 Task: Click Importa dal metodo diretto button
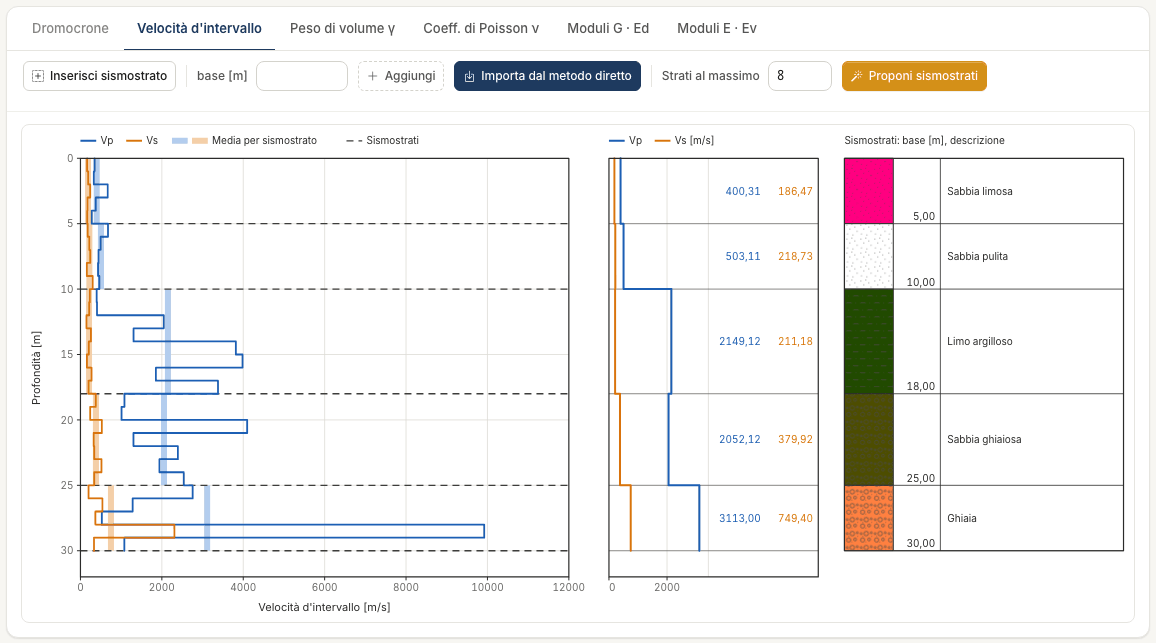pos(547,76)
